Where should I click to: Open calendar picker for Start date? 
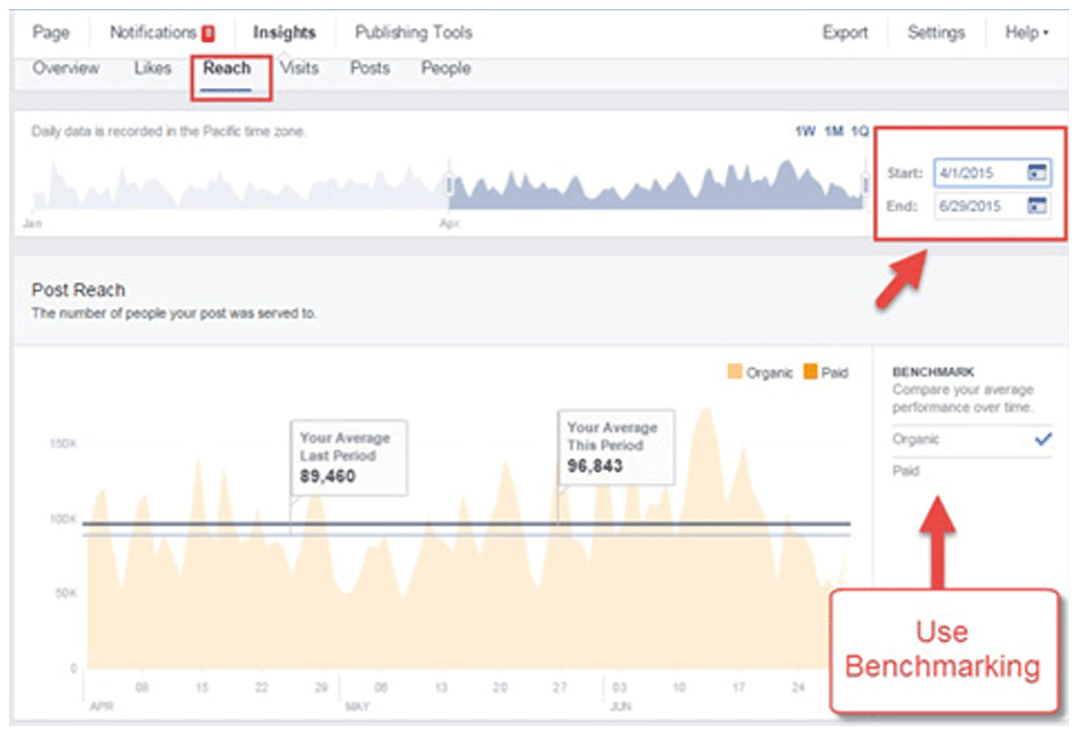coord(1037,173)
